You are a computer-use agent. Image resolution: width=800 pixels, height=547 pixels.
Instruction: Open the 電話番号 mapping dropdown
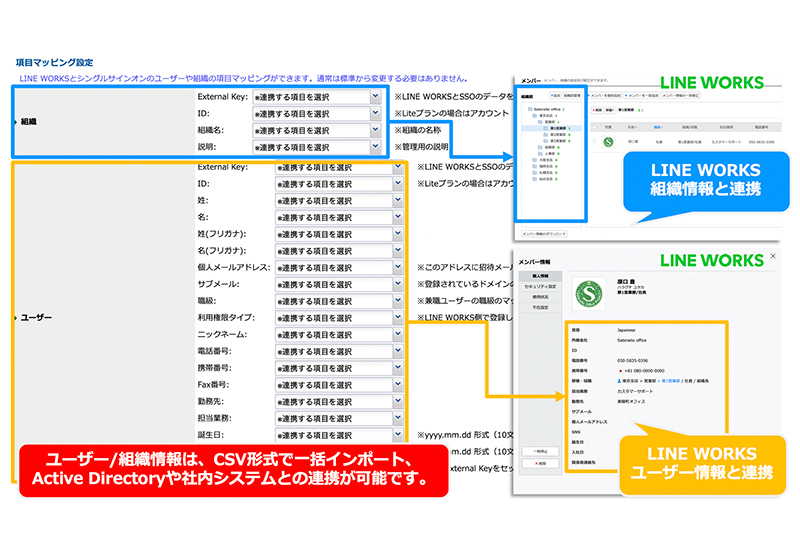pyautogui.click(x=339, y=352)
